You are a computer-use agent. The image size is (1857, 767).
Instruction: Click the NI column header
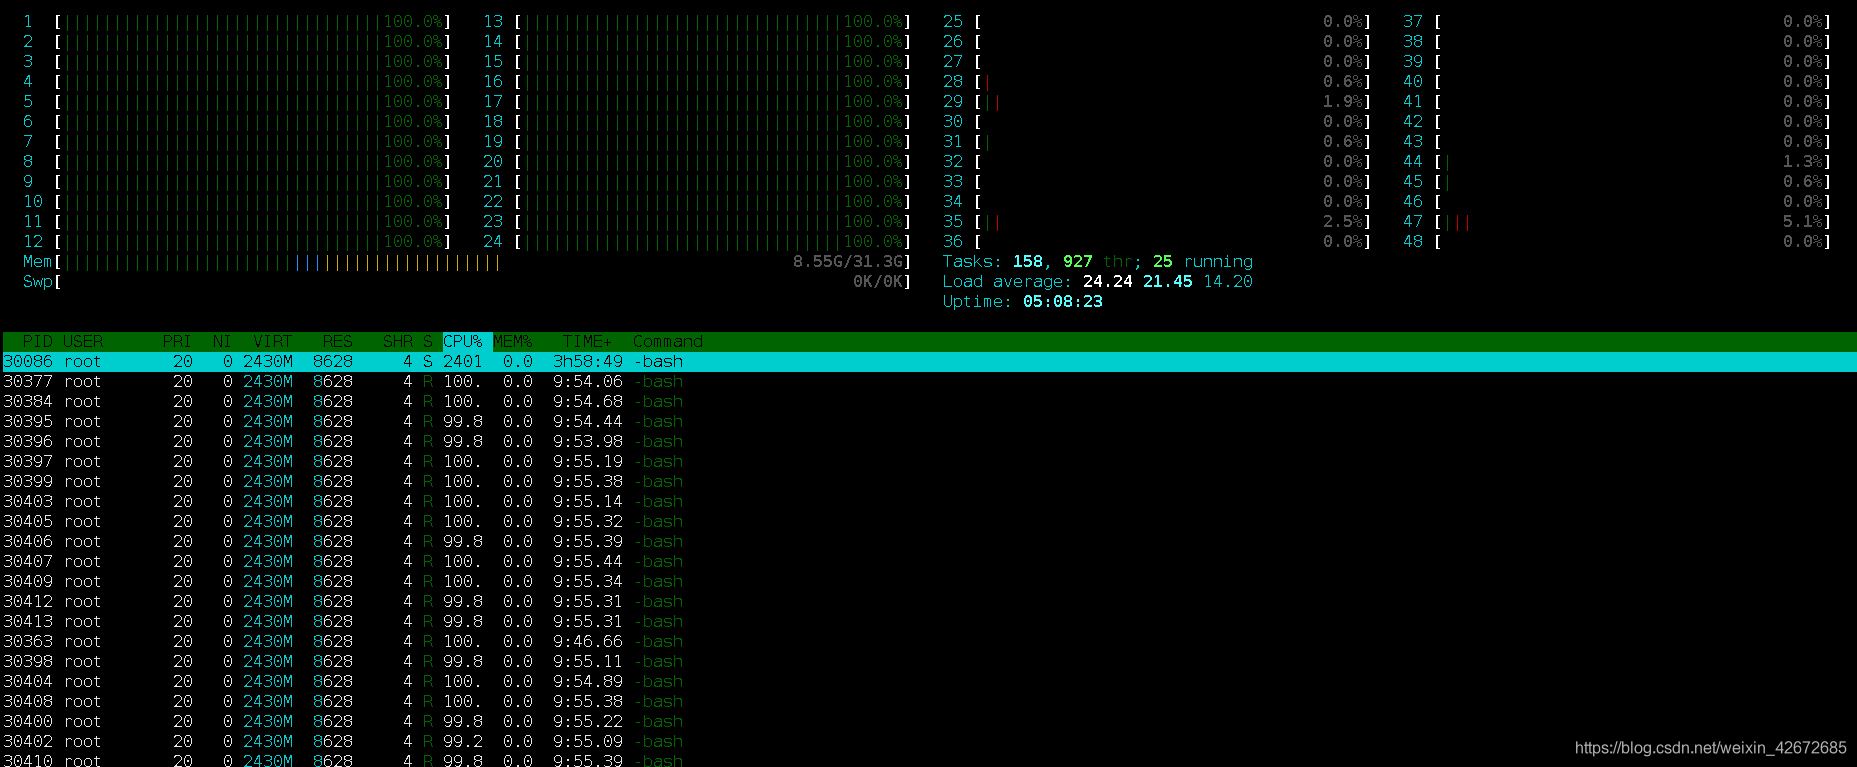[x=222, y=342]
